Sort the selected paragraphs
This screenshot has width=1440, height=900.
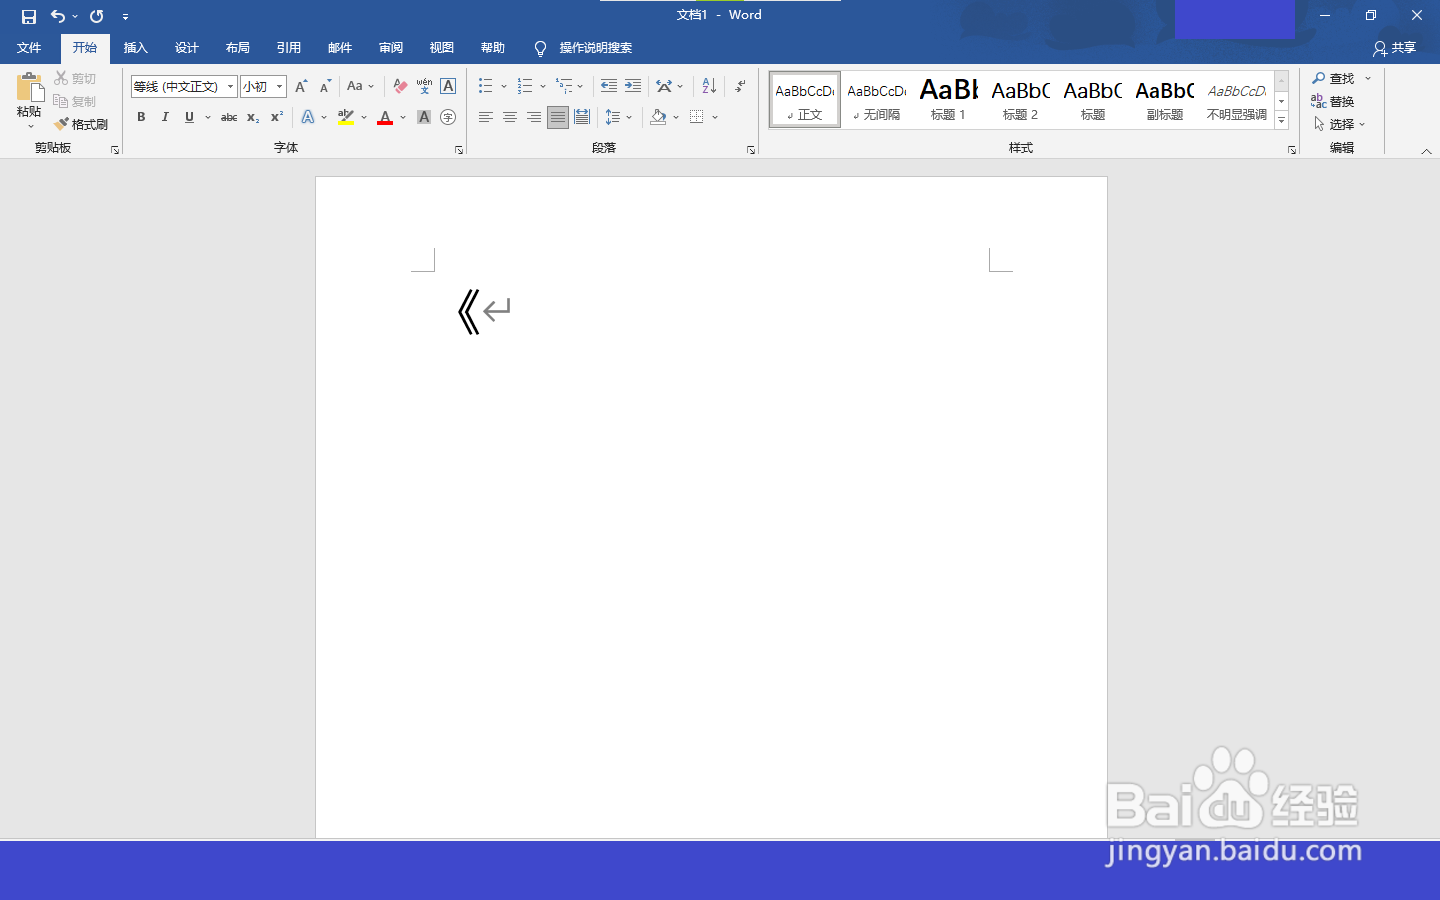[709, 86]
